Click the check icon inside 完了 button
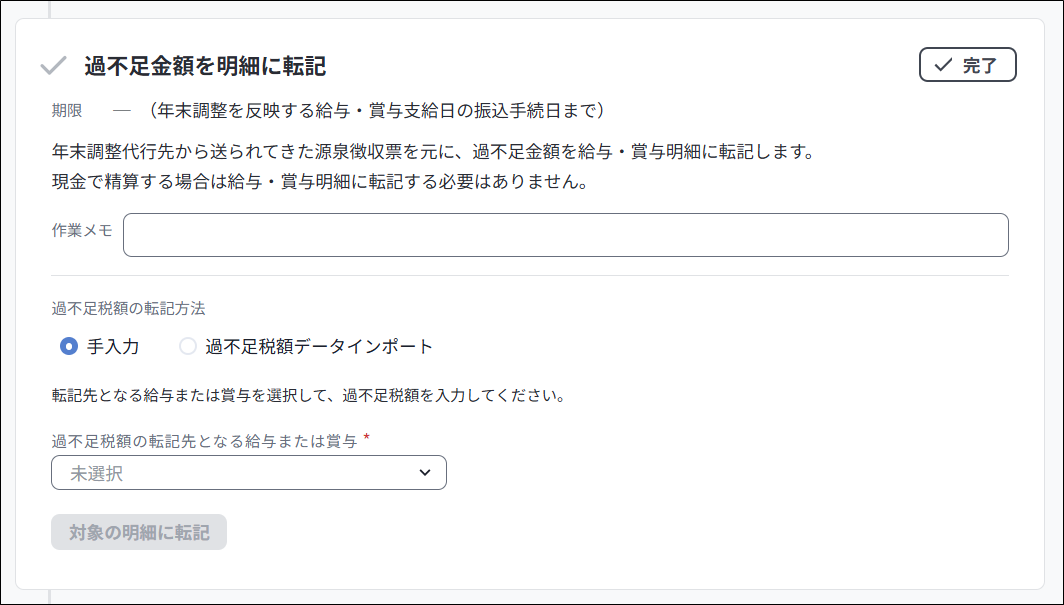 pyautogui.click(x=942, y=65)
